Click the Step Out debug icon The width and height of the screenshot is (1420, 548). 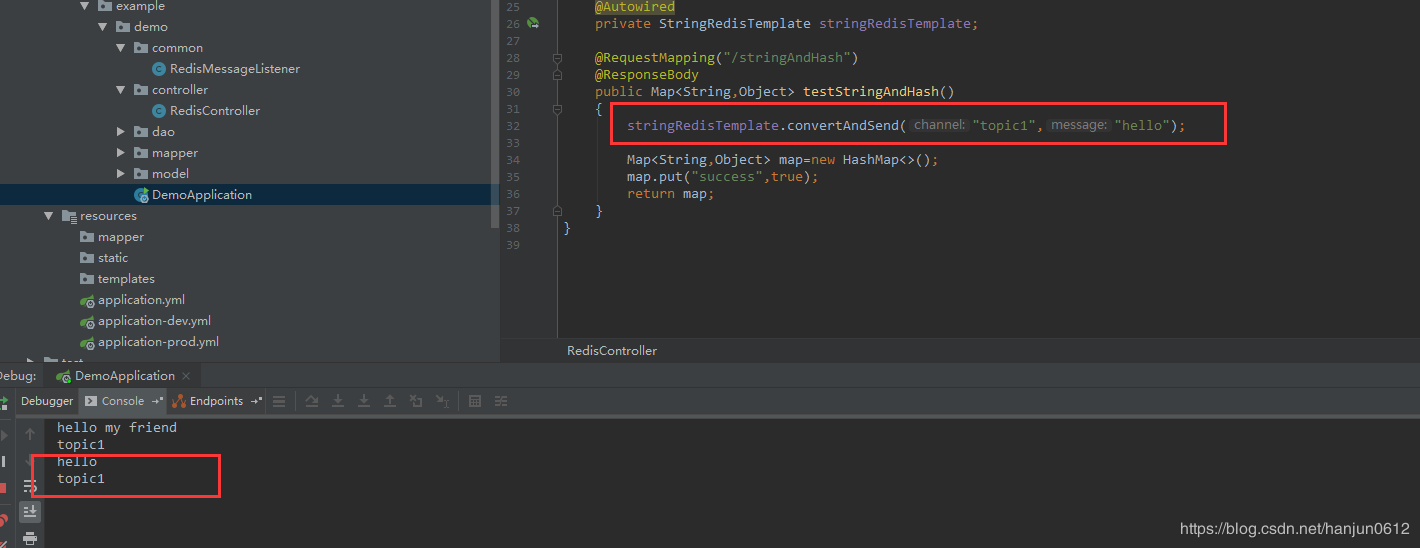[x=390, y=401]
